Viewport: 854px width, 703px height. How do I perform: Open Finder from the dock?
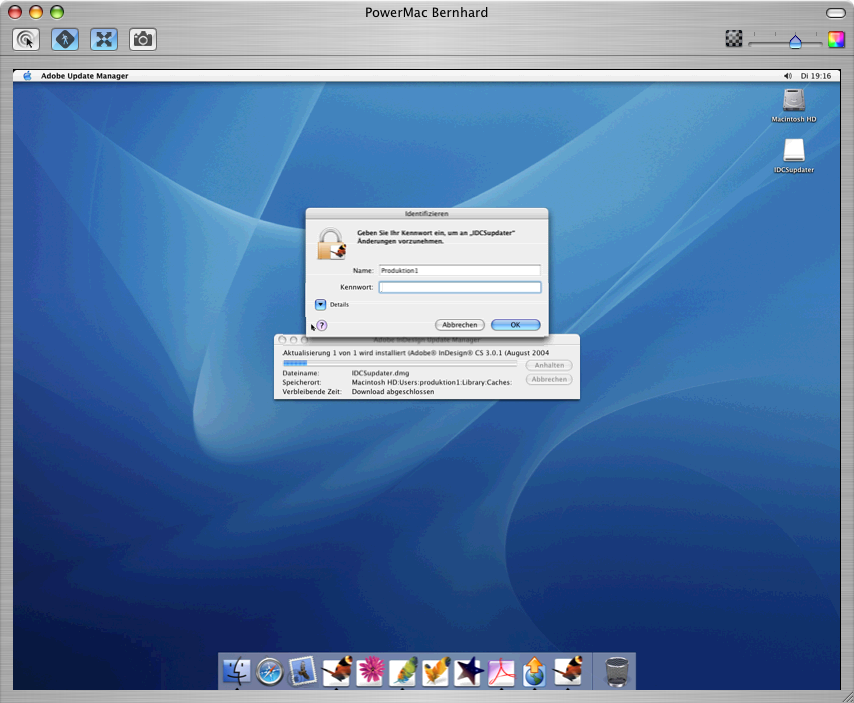pyautogui.click(x=236, y=671)
